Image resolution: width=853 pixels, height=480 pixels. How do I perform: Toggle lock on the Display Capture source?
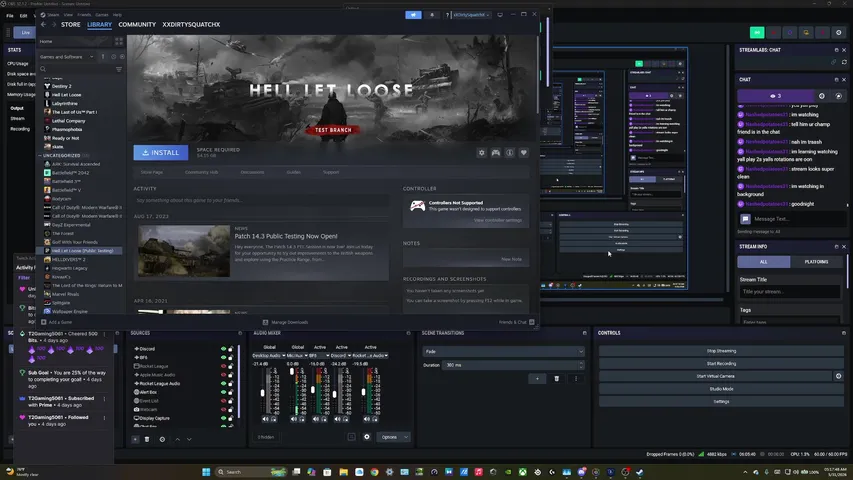[231, 418]
